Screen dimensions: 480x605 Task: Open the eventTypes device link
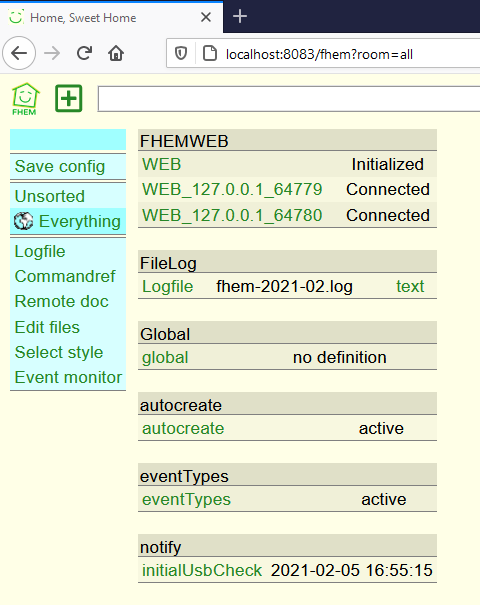coord(186,500)
